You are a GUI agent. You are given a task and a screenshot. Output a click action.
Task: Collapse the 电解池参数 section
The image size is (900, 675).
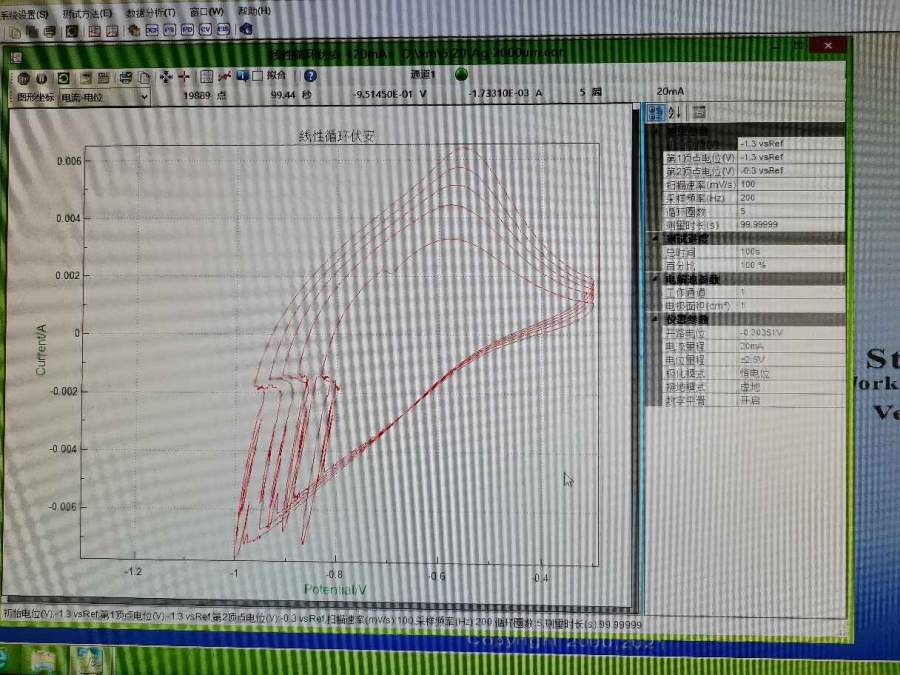(x=655, y=279)
